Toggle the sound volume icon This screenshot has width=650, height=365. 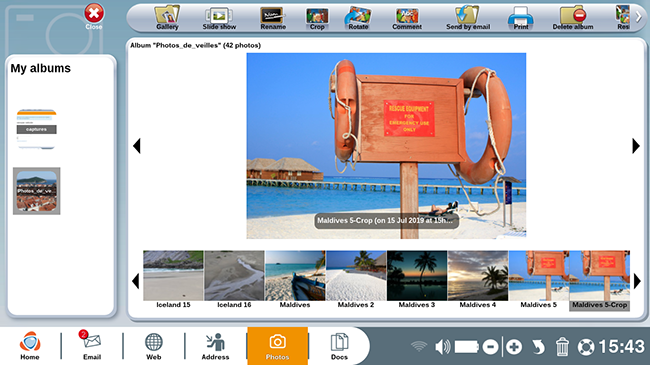point(442,346)
